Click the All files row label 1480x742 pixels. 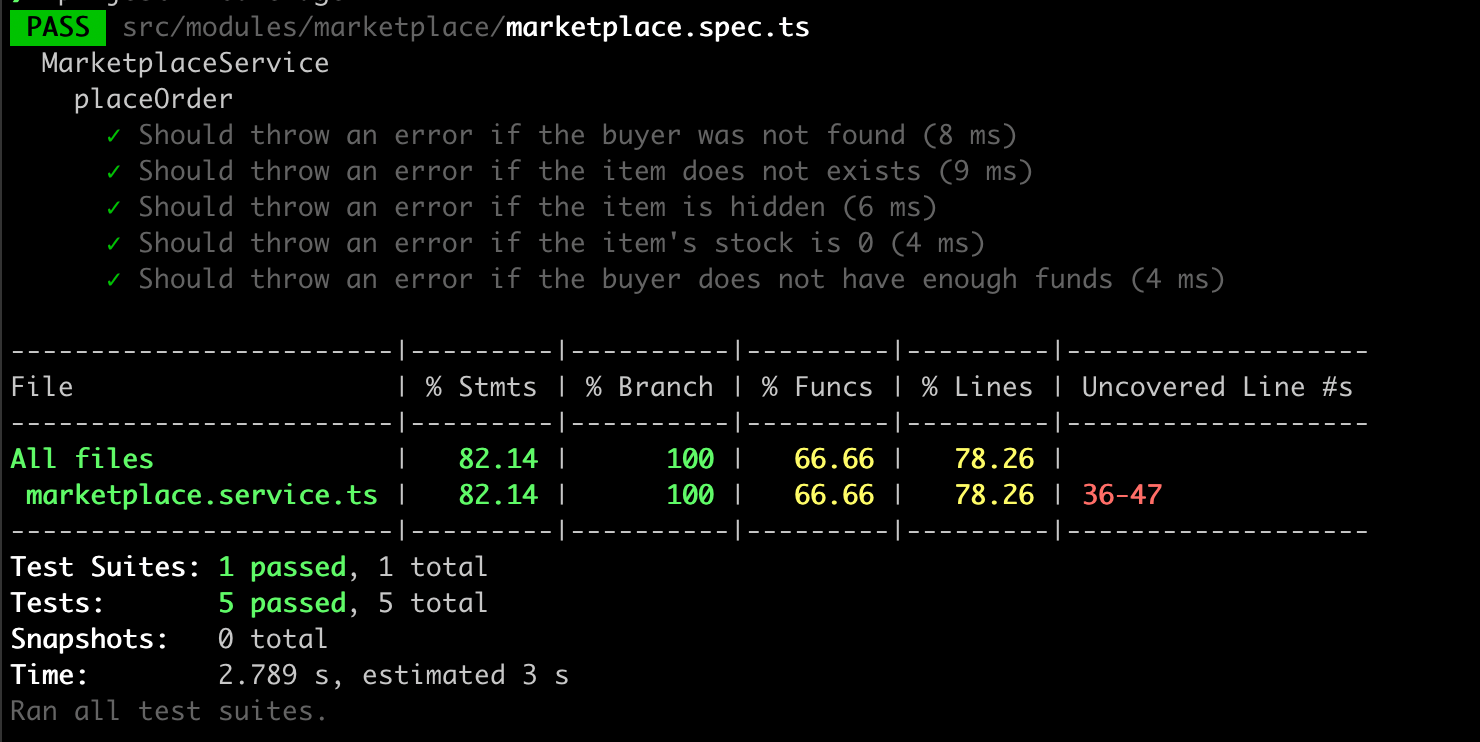(82, 459)
